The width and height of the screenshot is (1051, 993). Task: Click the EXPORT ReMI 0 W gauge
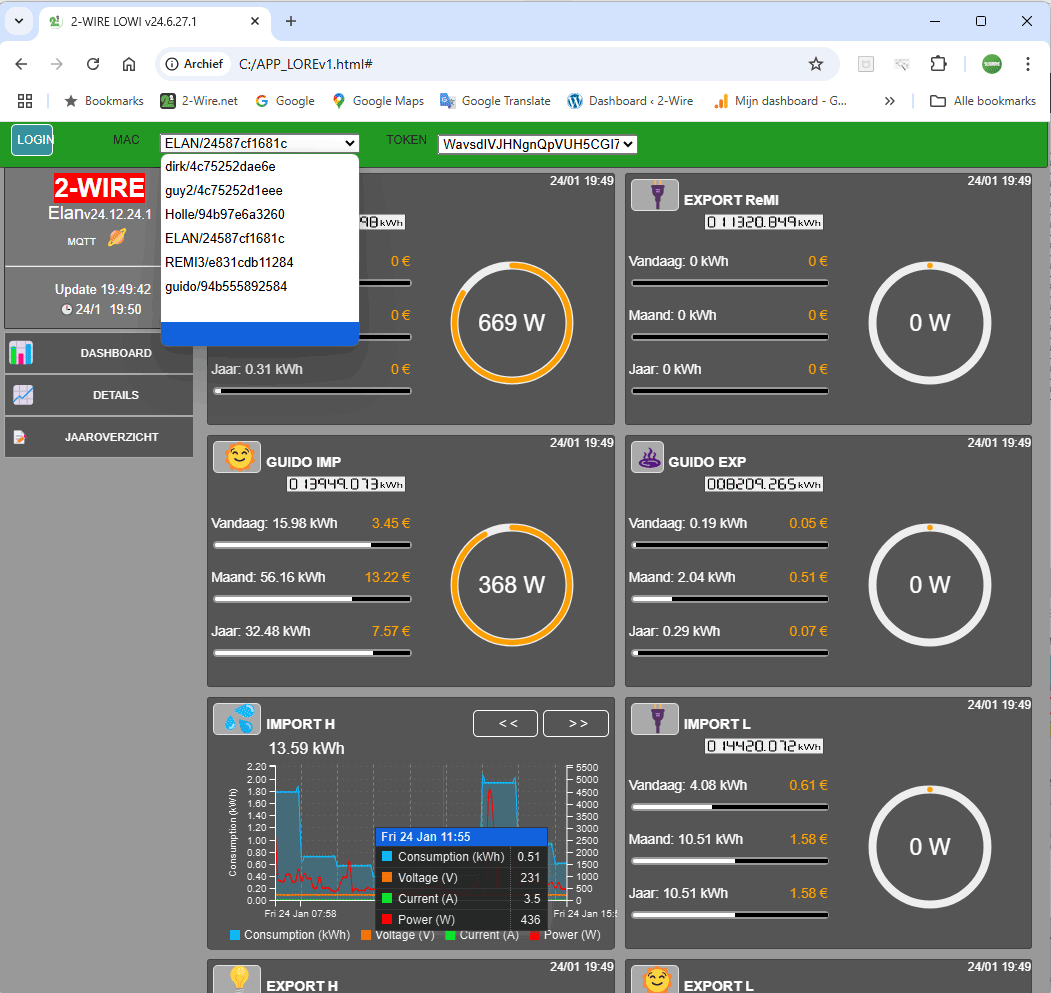click(929, 323)
